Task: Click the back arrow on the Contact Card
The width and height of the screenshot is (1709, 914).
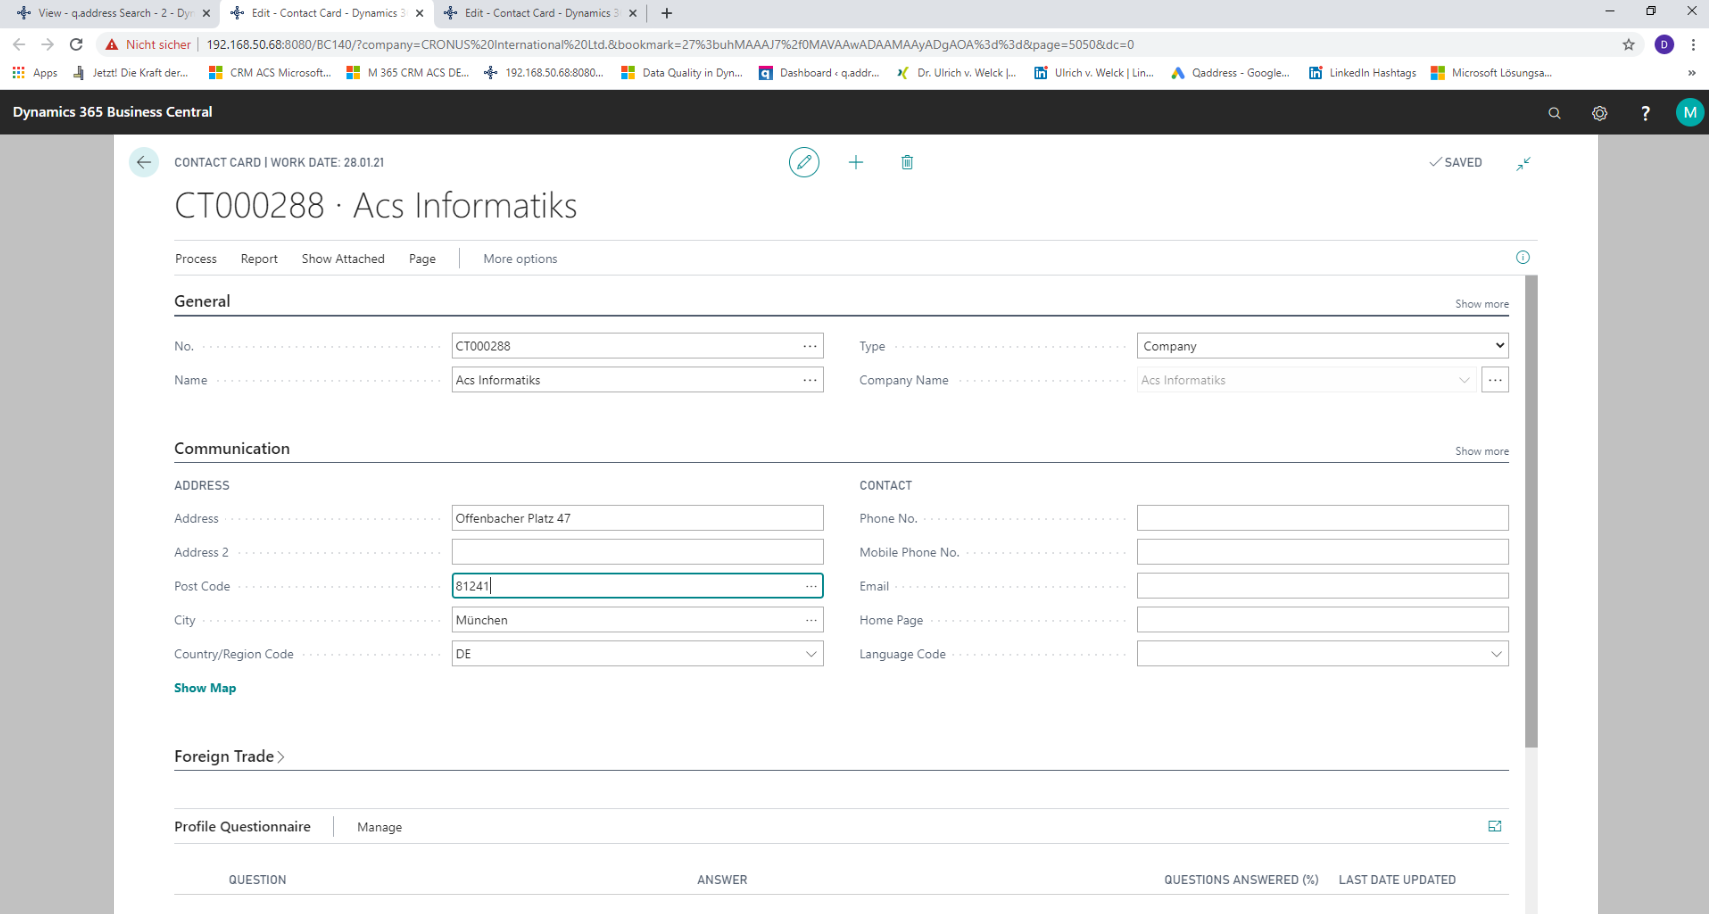Action: 144,162
